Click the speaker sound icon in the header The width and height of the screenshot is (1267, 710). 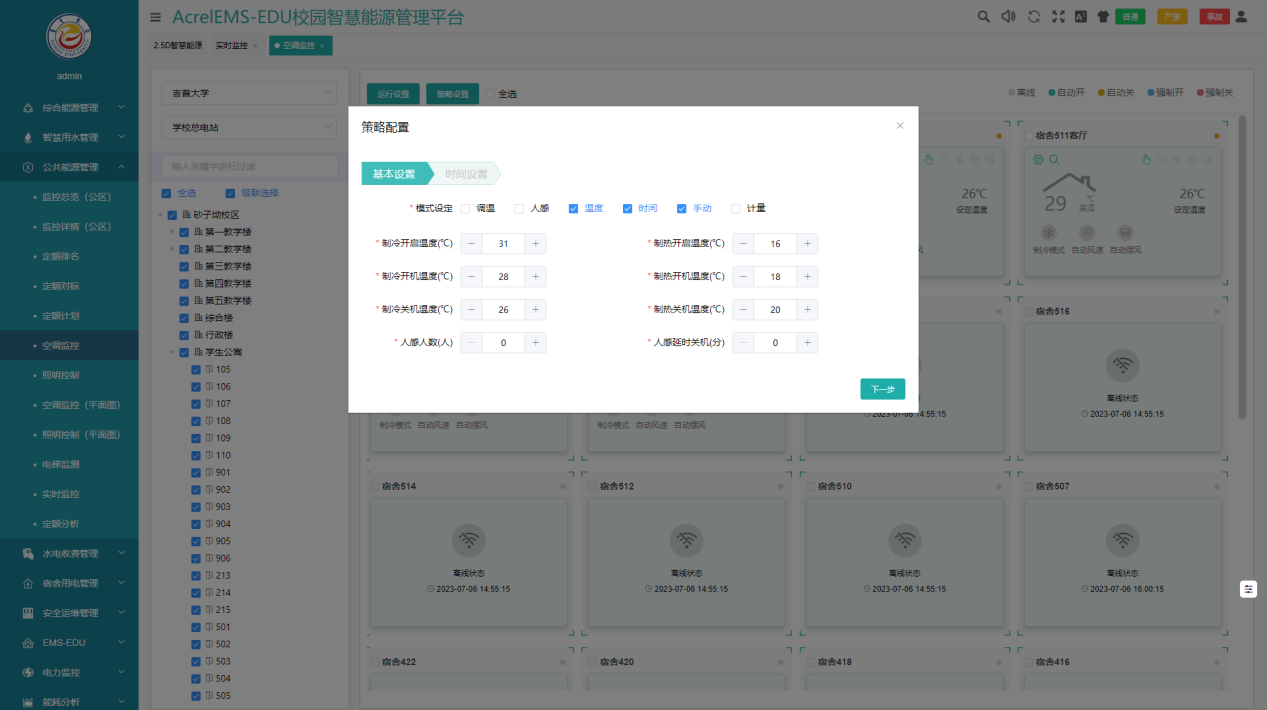(x=1008, y=16)
